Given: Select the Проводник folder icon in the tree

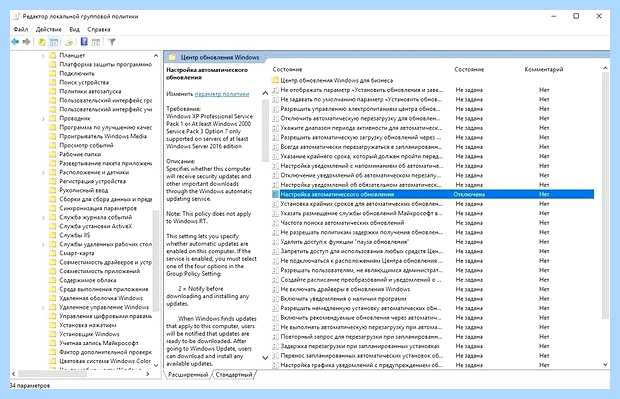Looking at the screenshot, I should pyautogui.click(x=52, y=118).
